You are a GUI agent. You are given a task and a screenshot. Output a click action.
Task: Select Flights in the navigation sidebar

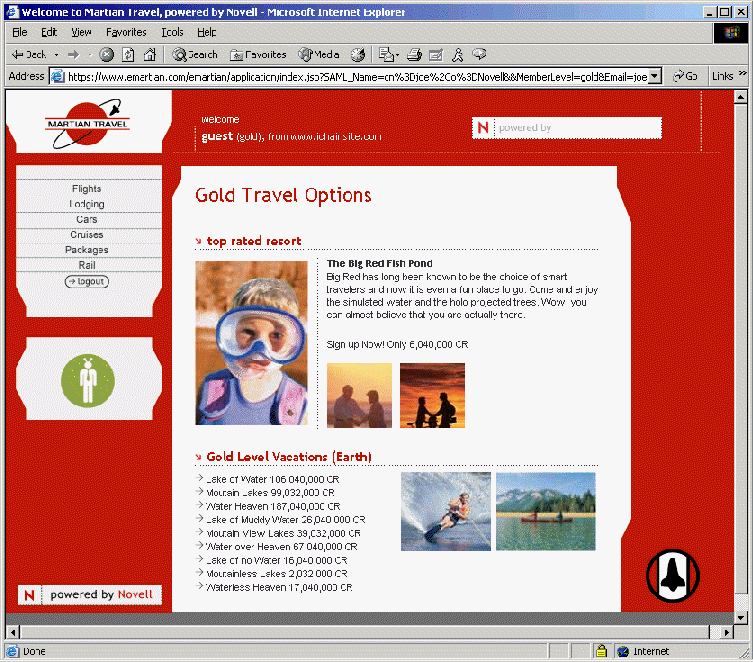(x=87, y=188)
